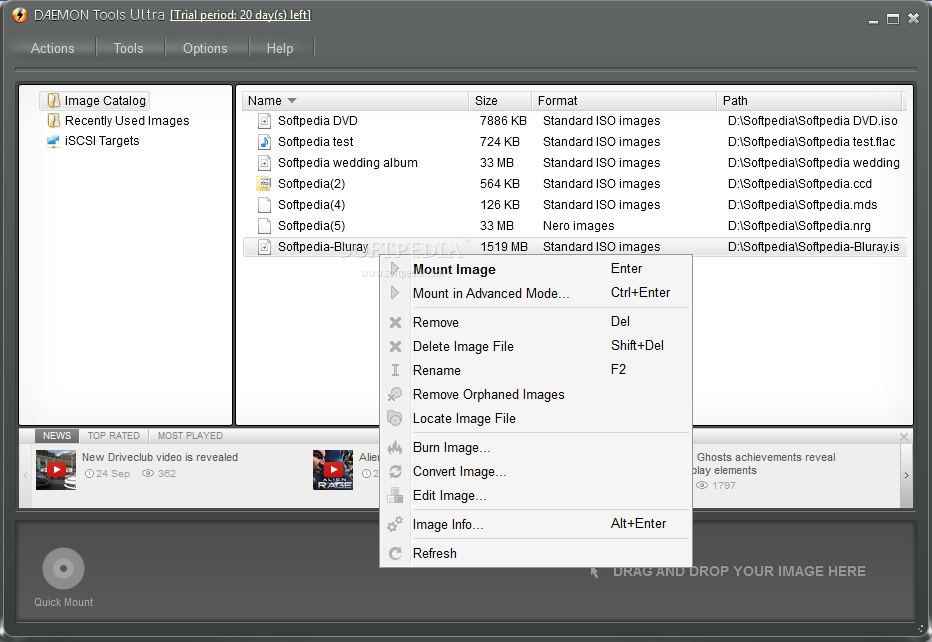The height and width of the screenshot is (642, 932).
Task: Click the Image Catalog folder icon
Action: click(52, 100)
